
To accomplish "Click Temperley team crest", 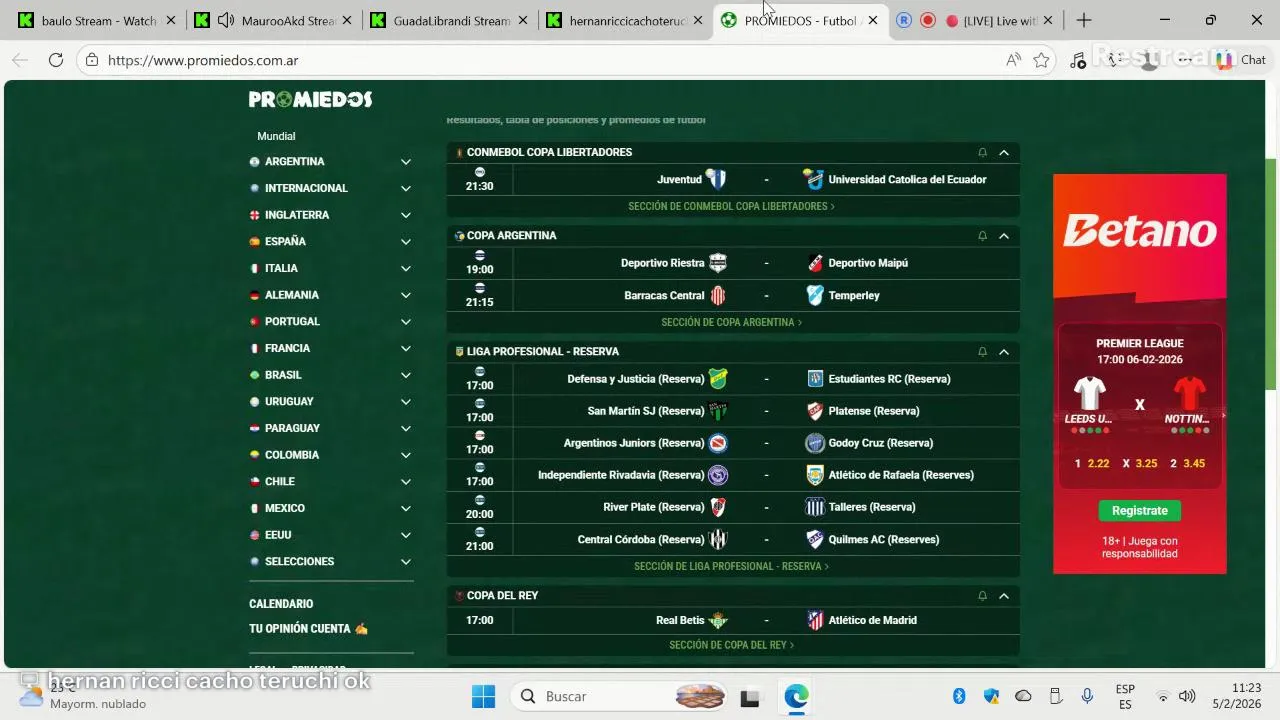I will 815,295.
